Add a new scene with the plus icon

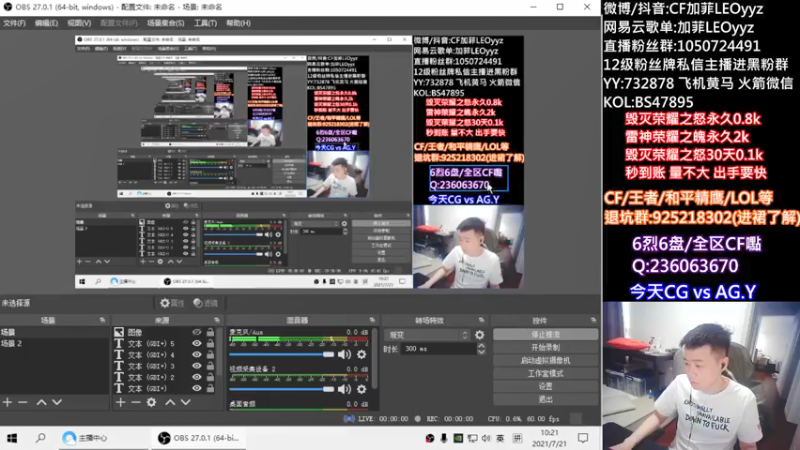tap(7, 402)
